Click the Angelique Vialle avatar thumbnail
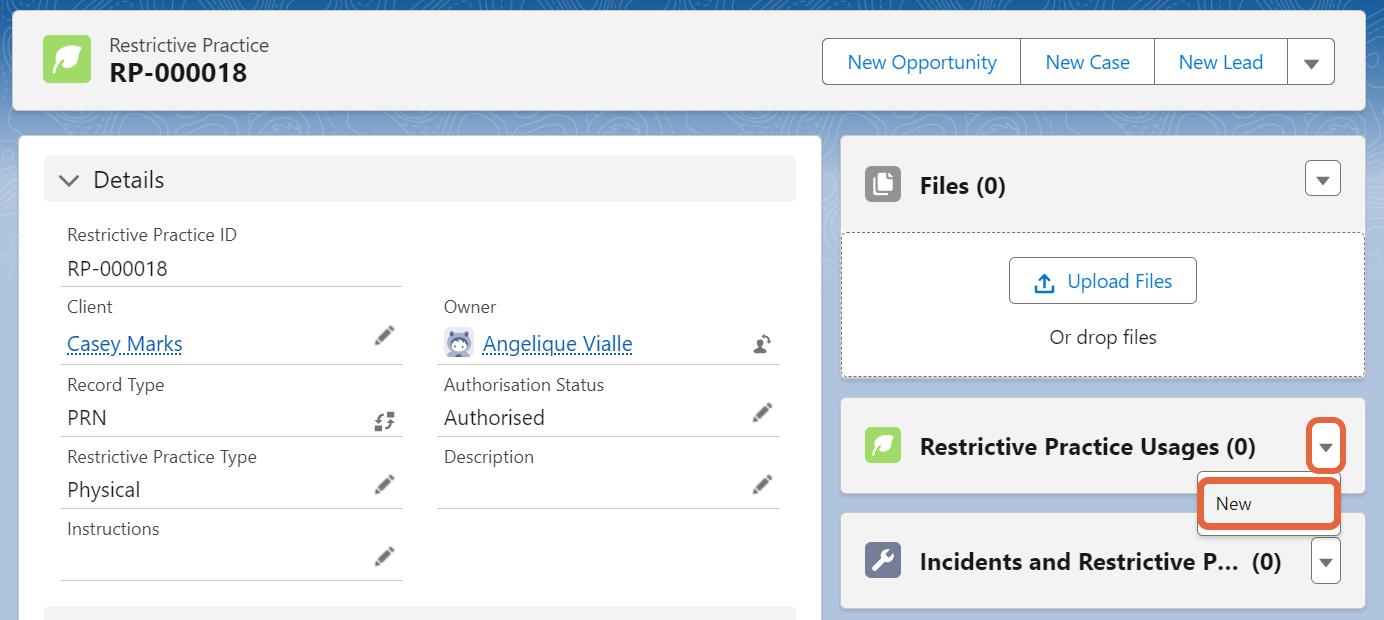Viewport: 1384px width, 620px height. [x=459, y=343]
